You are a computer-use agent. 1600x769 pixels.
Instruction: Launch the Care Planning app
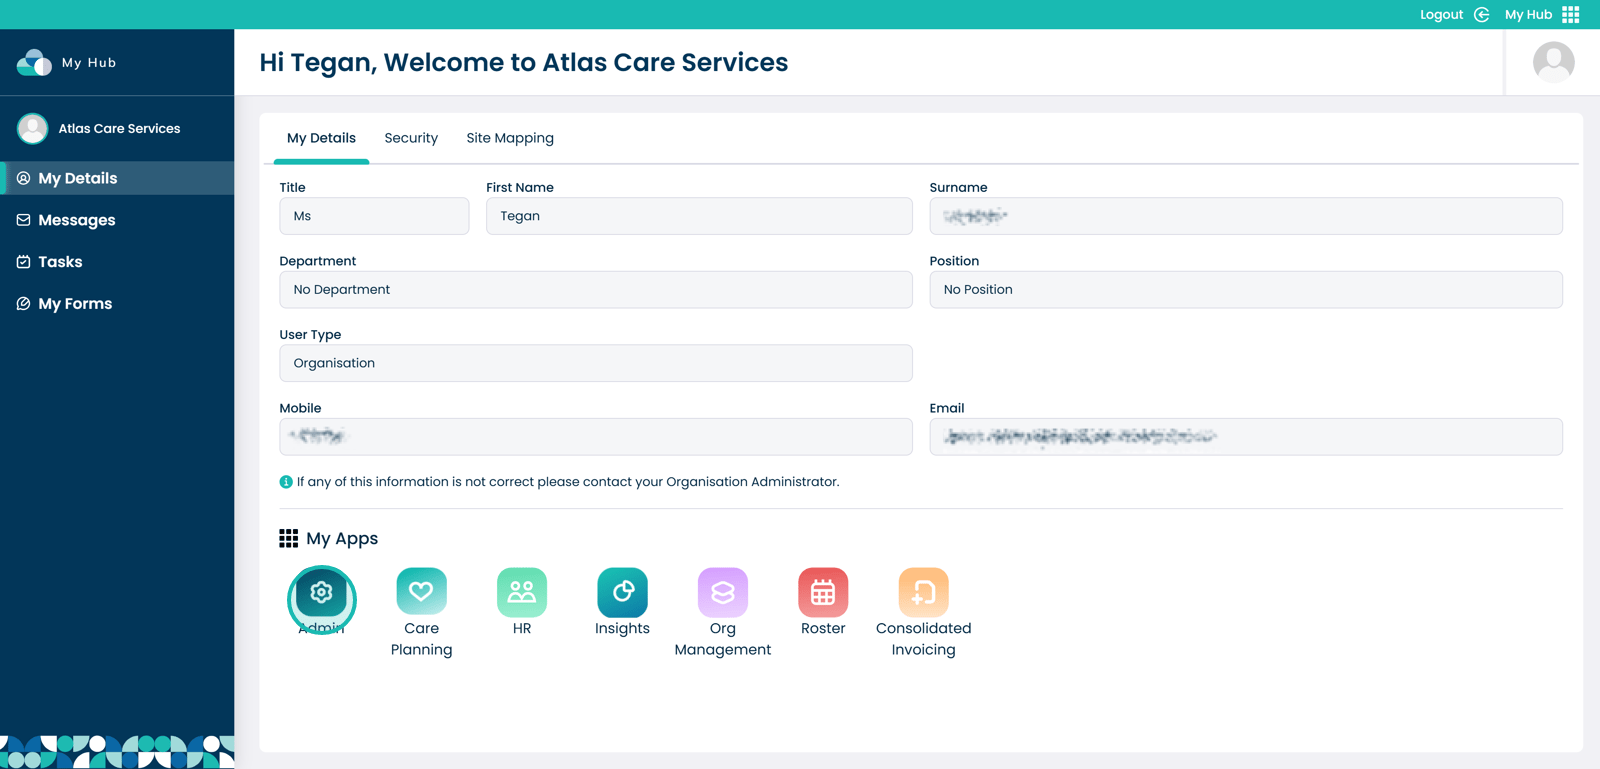421,592
